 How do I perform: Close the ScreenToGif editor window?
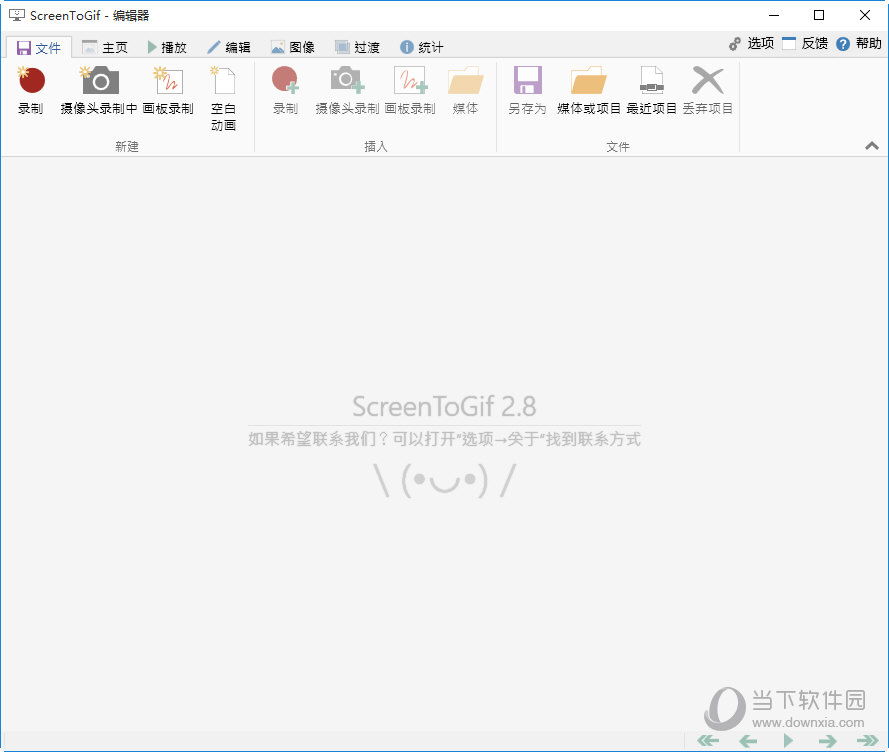click(865, 15)
